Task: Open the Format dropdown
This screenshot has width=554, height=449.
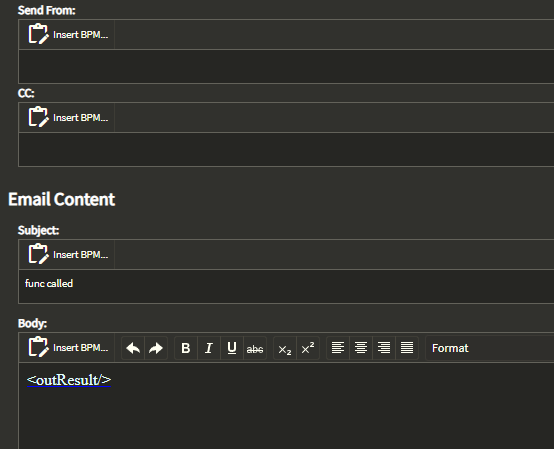Action: 490,348
